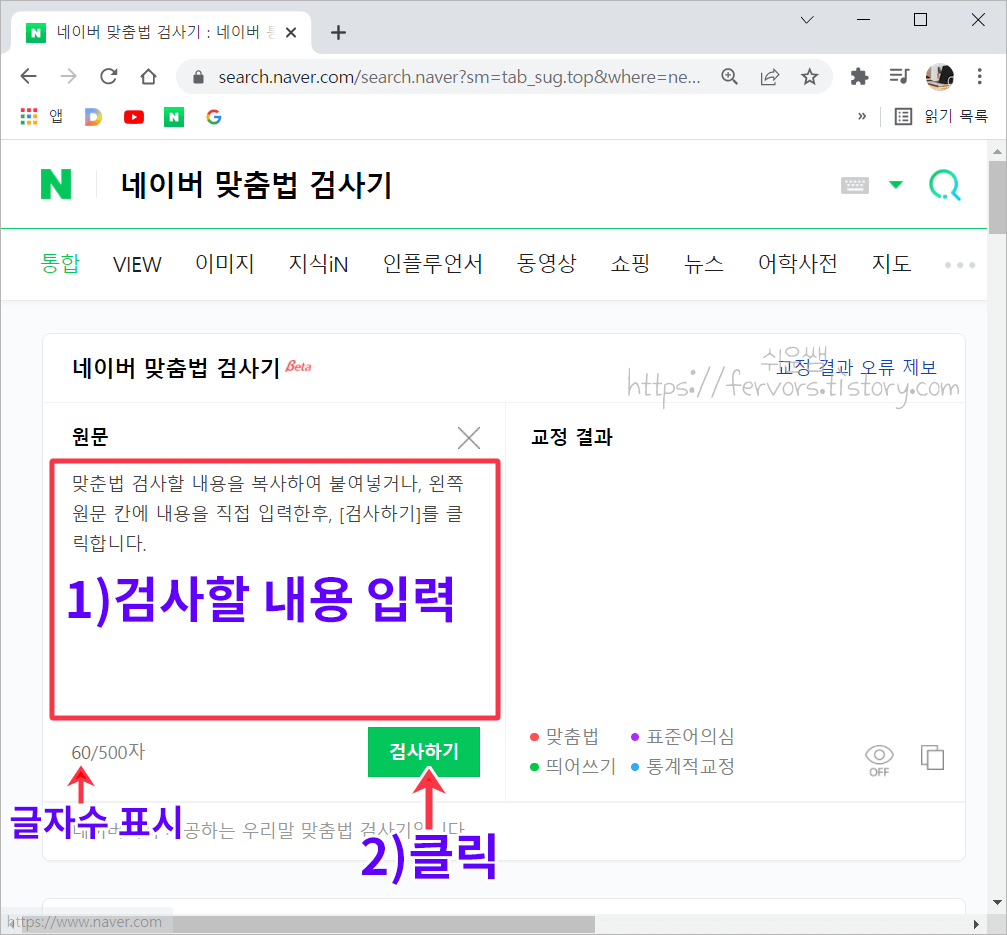Open the 앱 apps bookmark

click(42, 116)
